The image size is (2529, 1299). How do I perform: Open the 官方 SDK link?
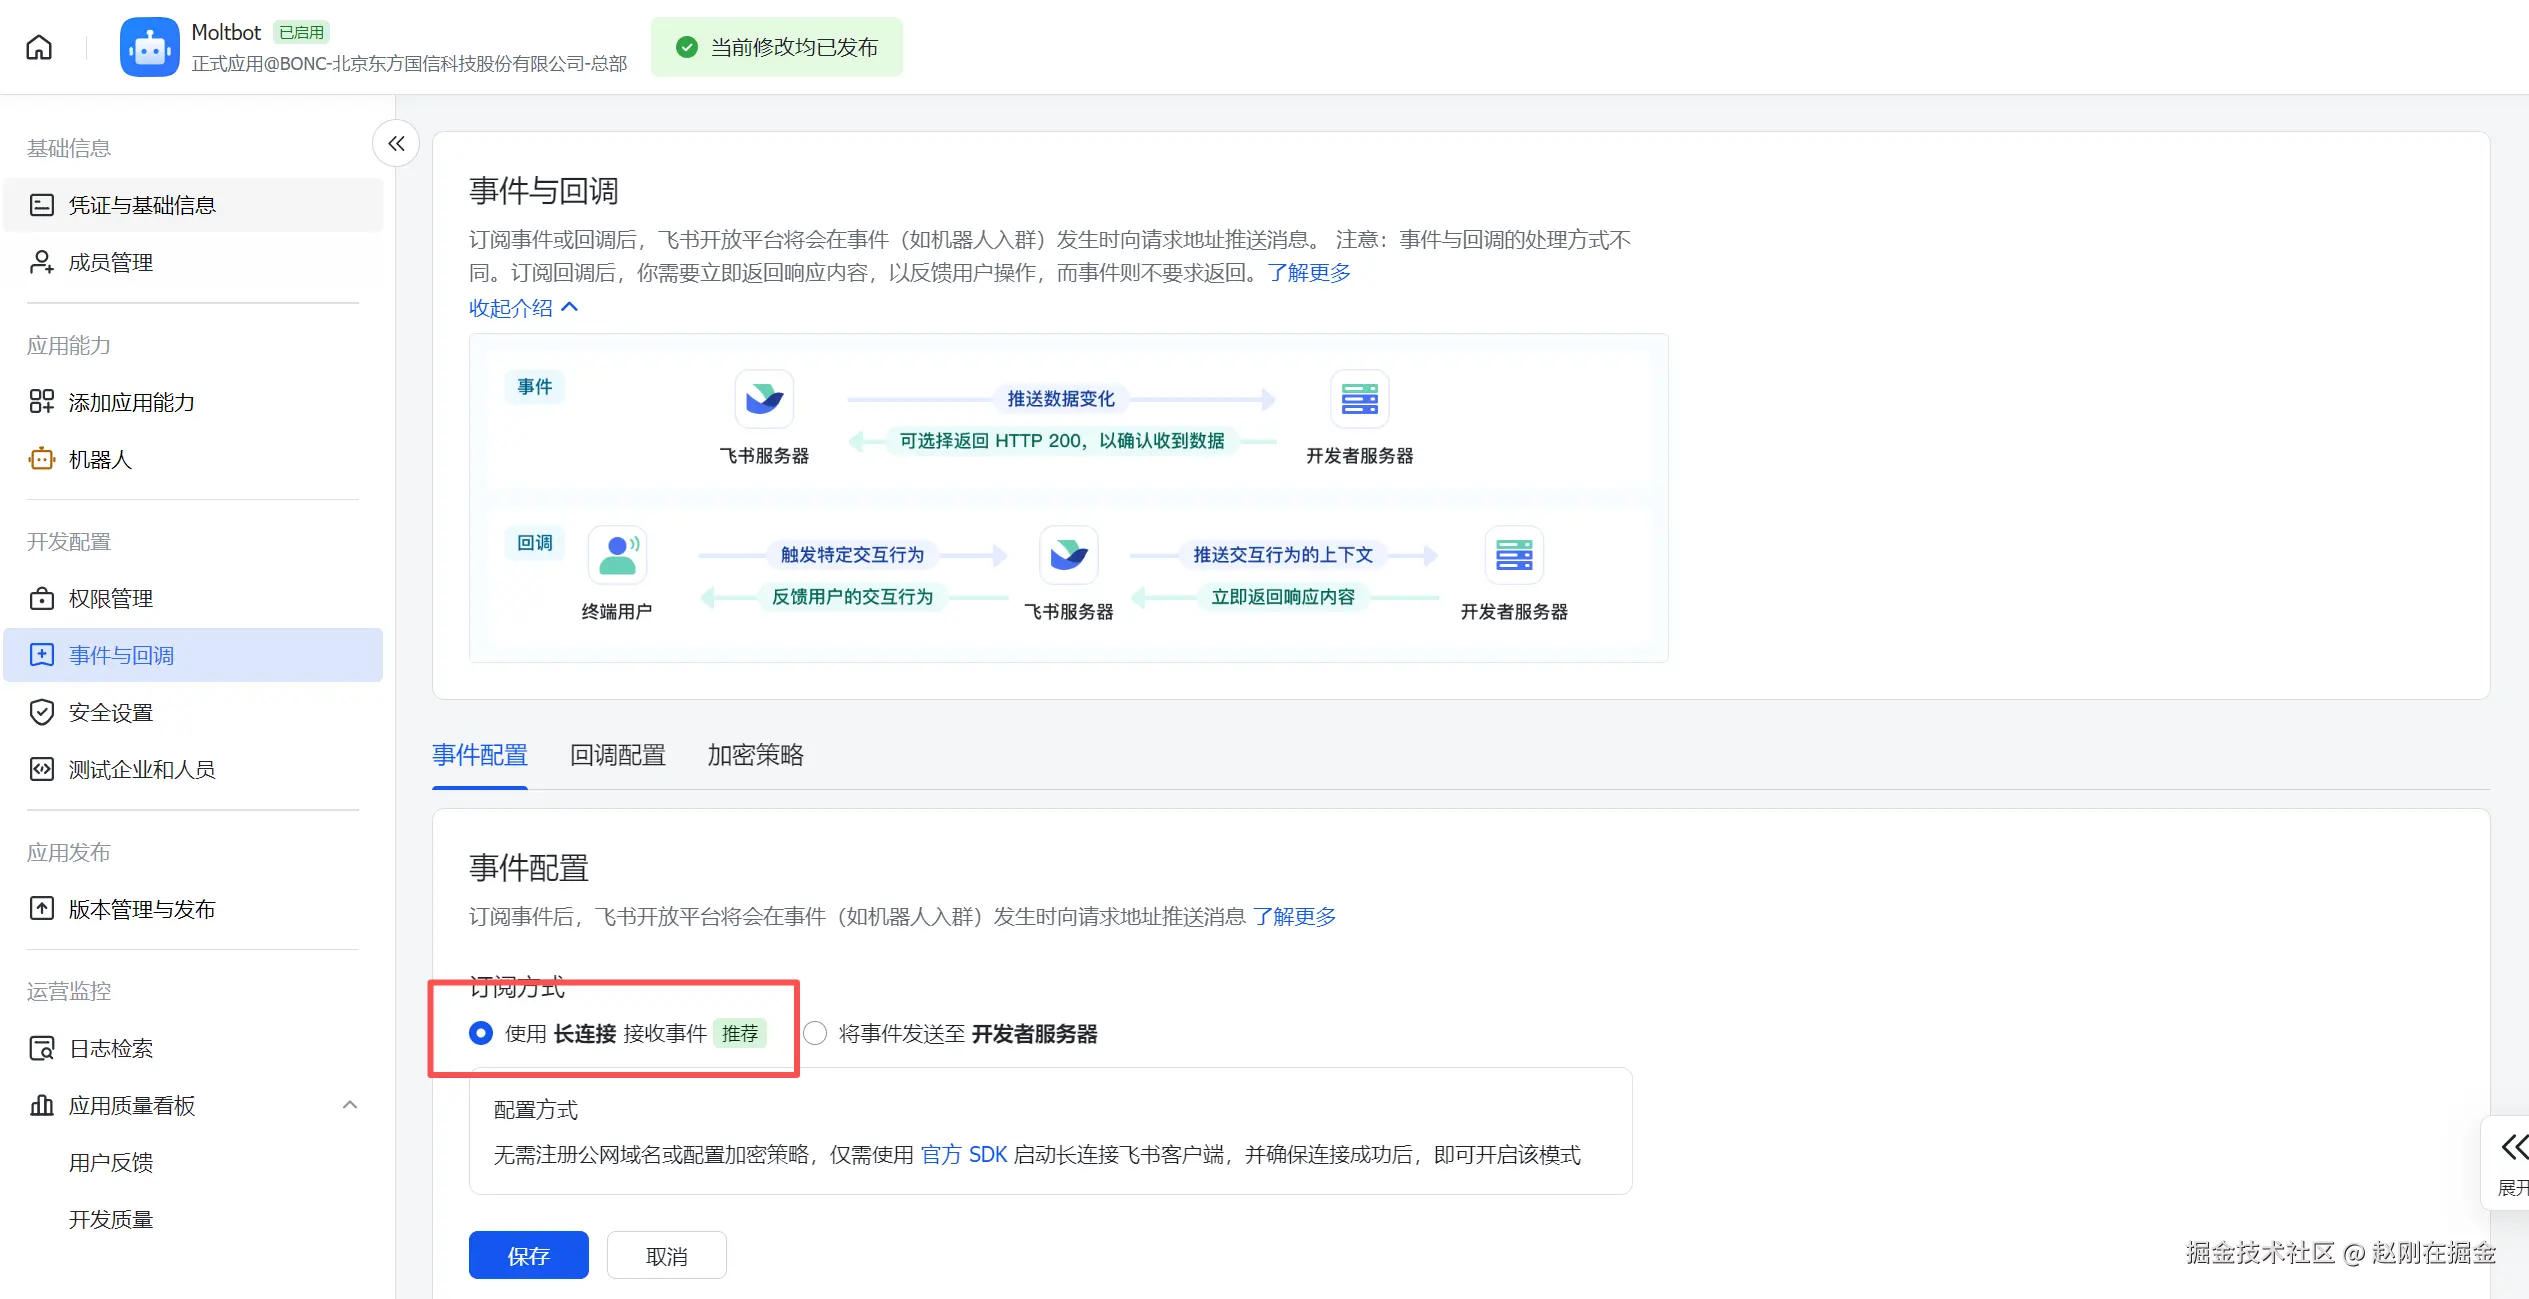click(x=963, y=1155)
